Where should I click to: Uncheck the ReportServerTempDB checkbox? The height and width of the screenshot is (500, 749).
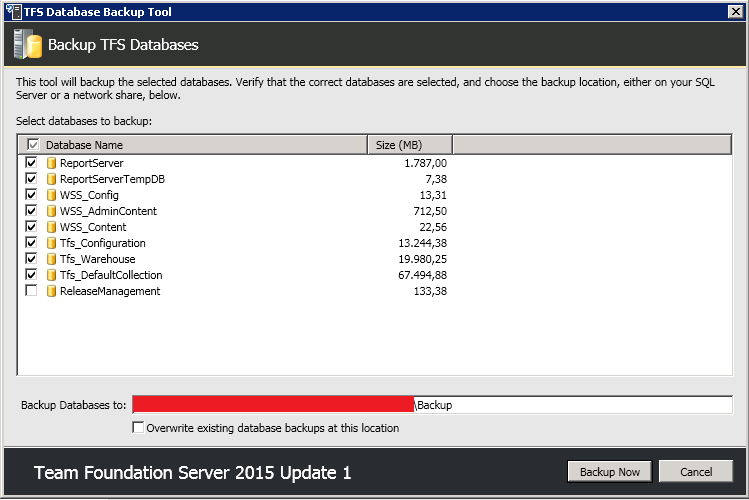point(31,179)
